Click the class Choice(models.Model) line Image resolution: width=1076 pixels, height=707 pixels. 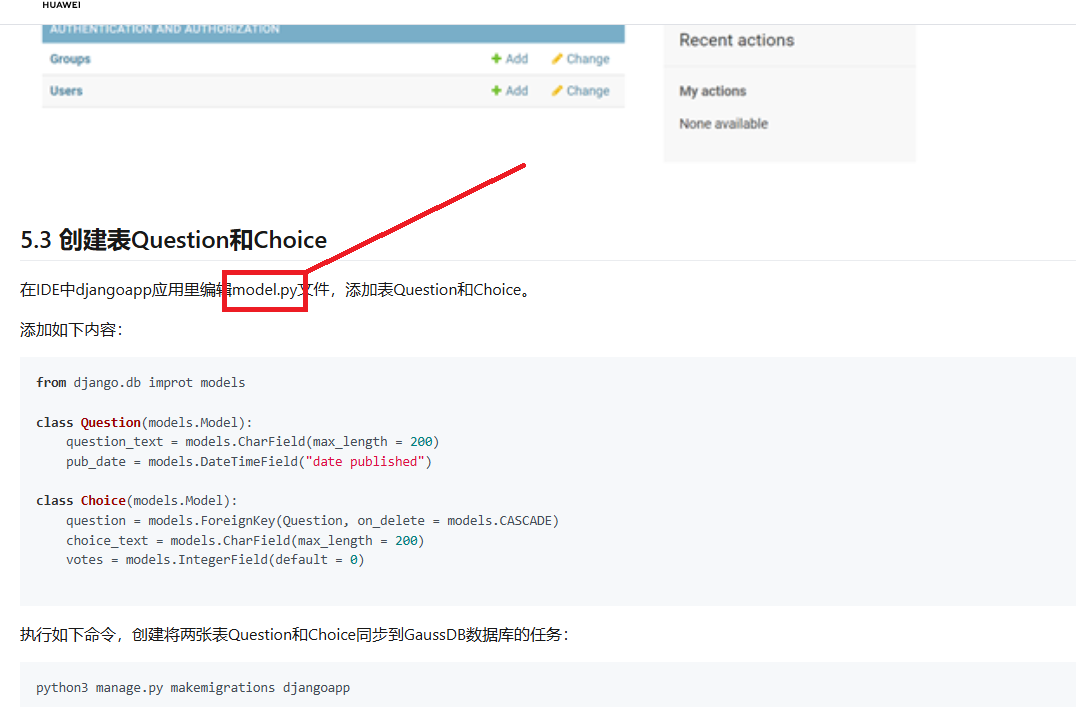click(x=137, y=500)
